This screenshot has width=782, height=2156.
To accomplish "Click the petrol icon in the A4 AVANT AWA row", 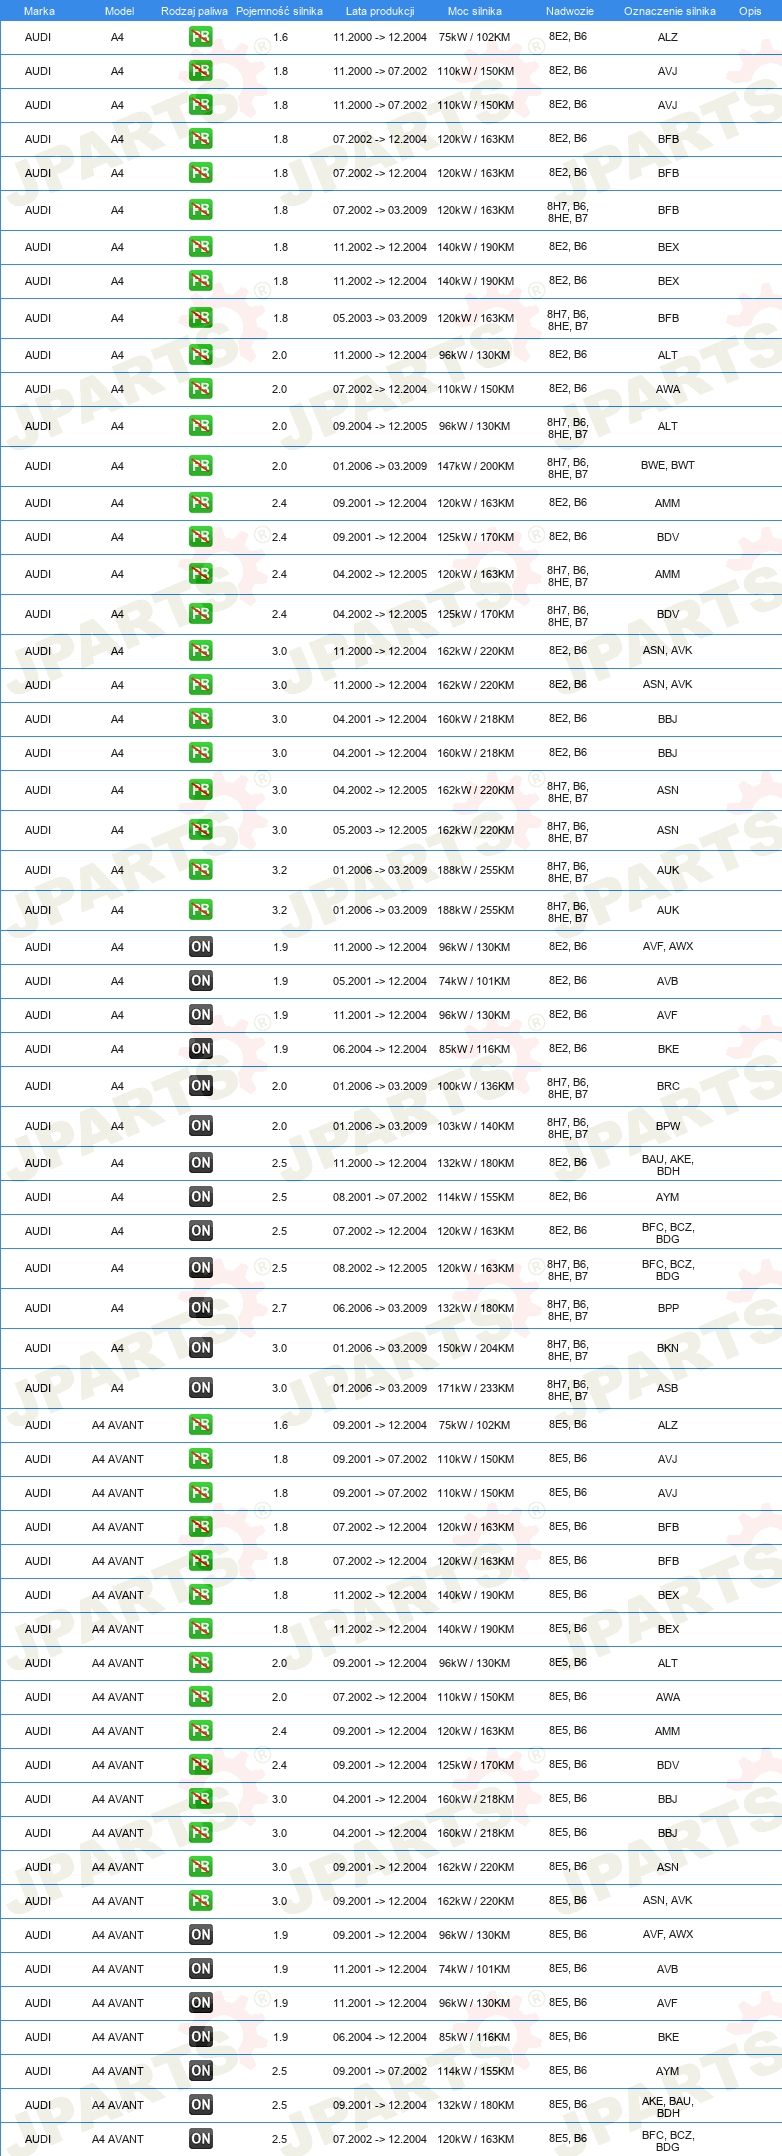I will (x=200, y=1697).
